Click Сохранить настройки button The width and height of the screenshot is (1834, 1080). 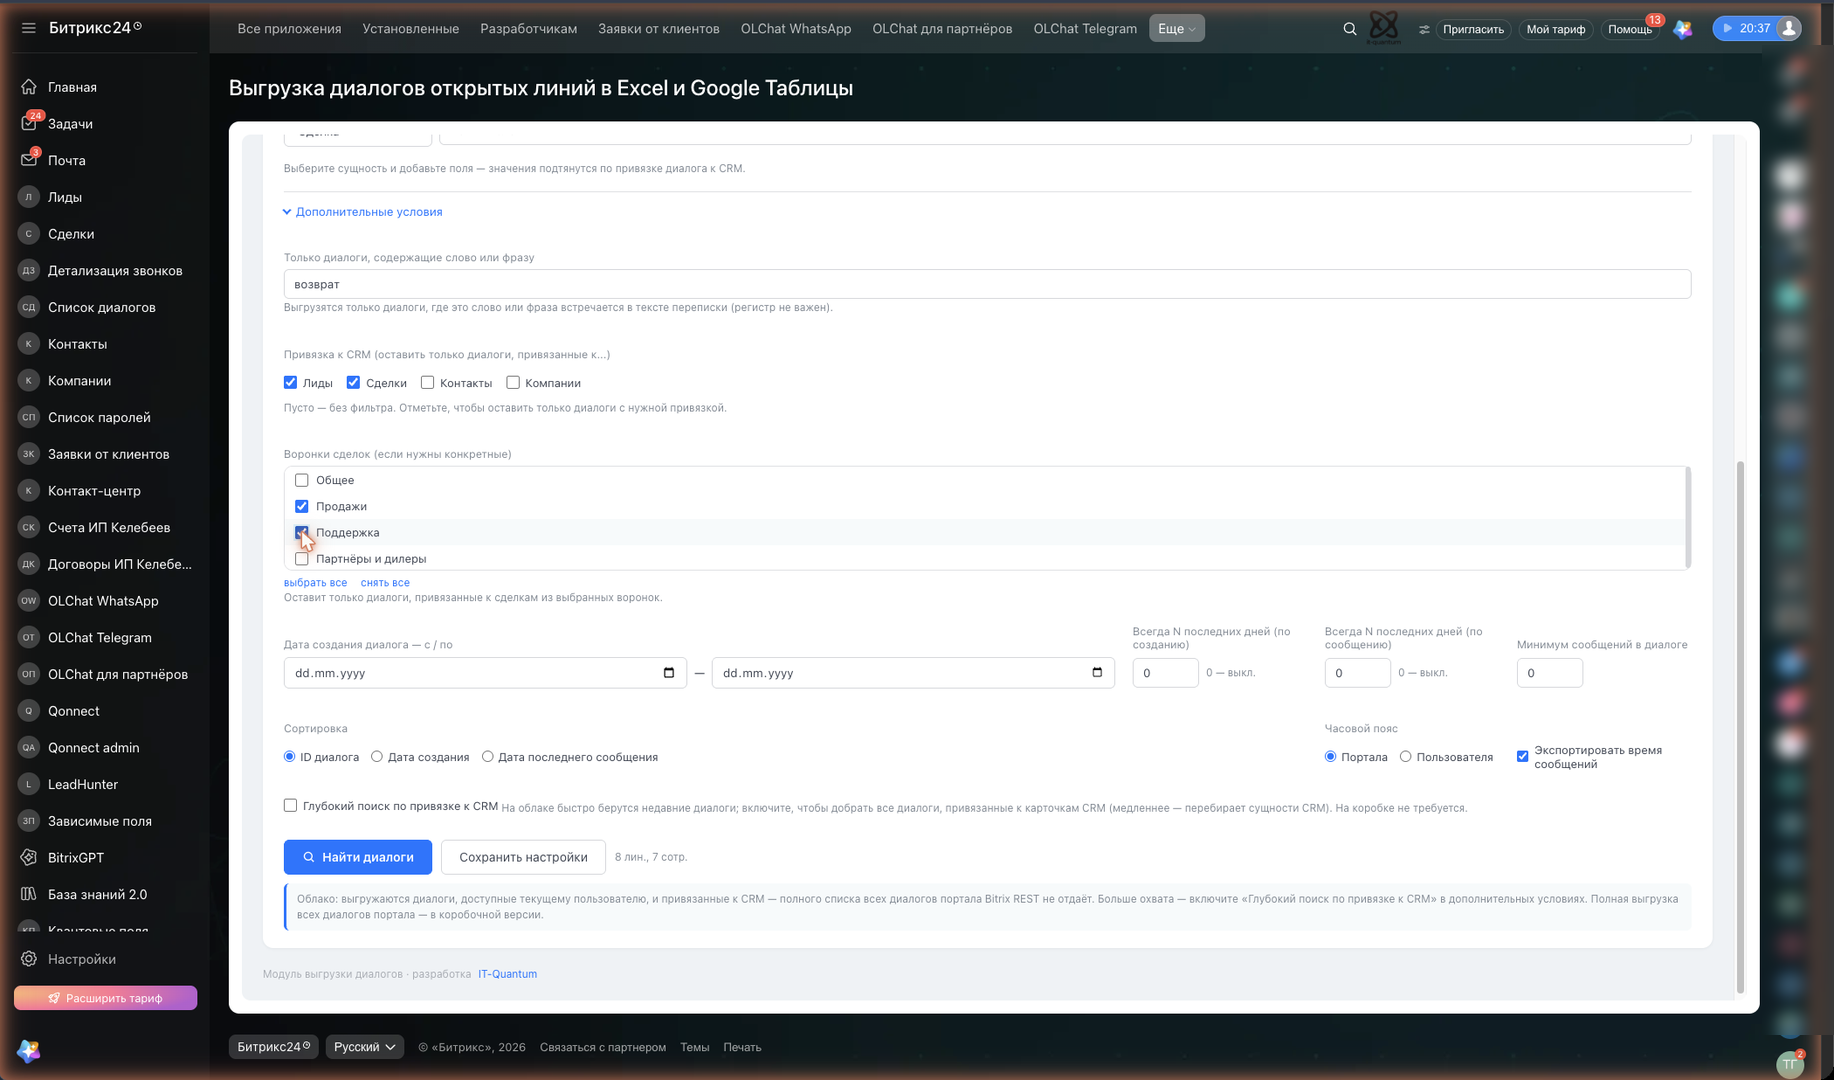(523, 857)
